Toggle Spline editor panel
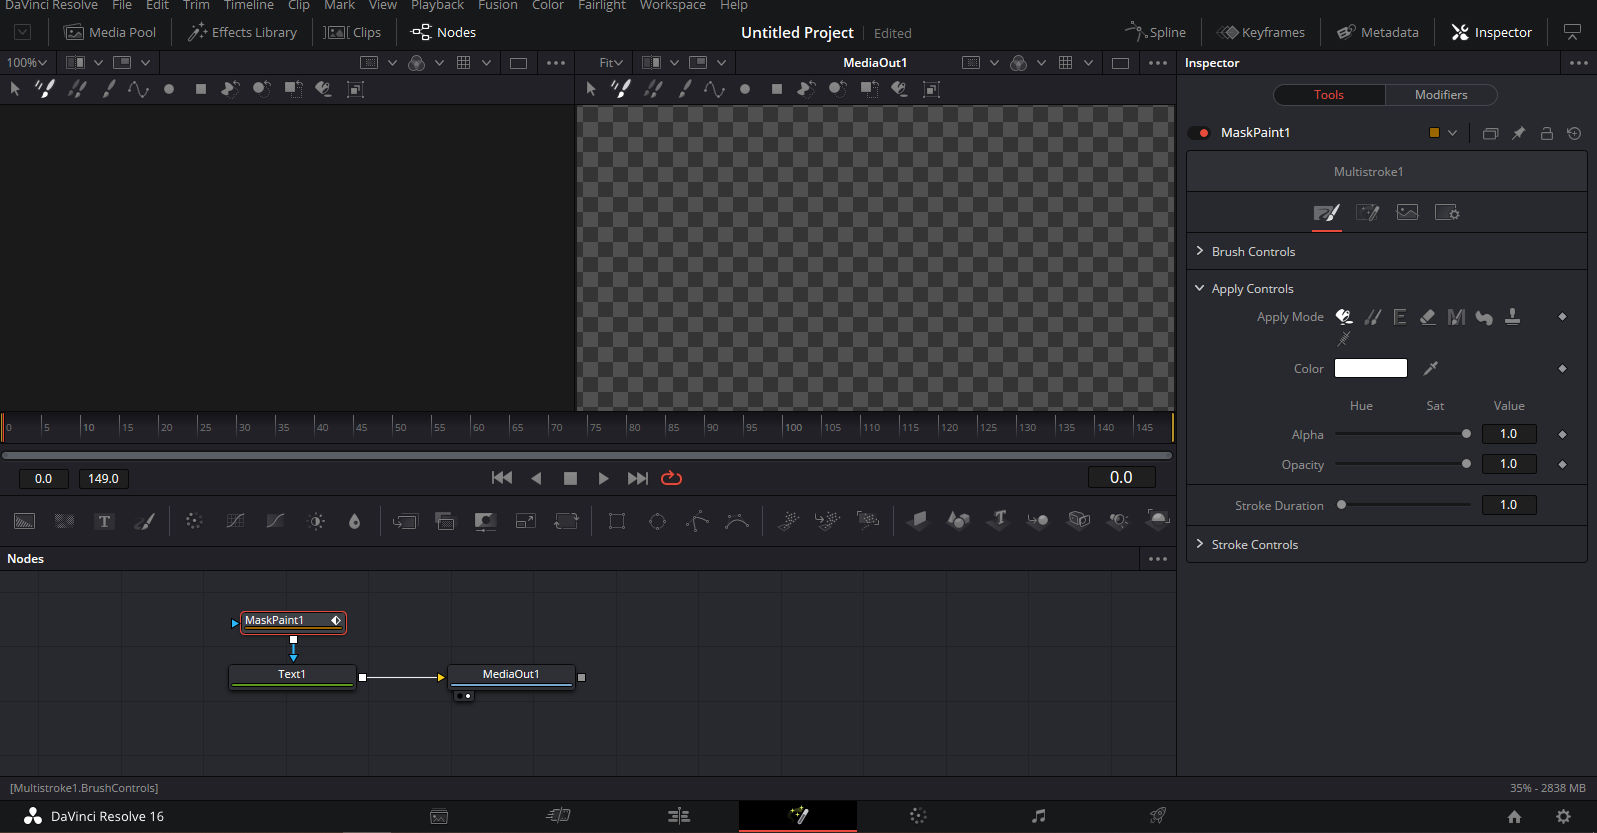The height and width of the screenshot is (833, 1597). (1156, 32)
